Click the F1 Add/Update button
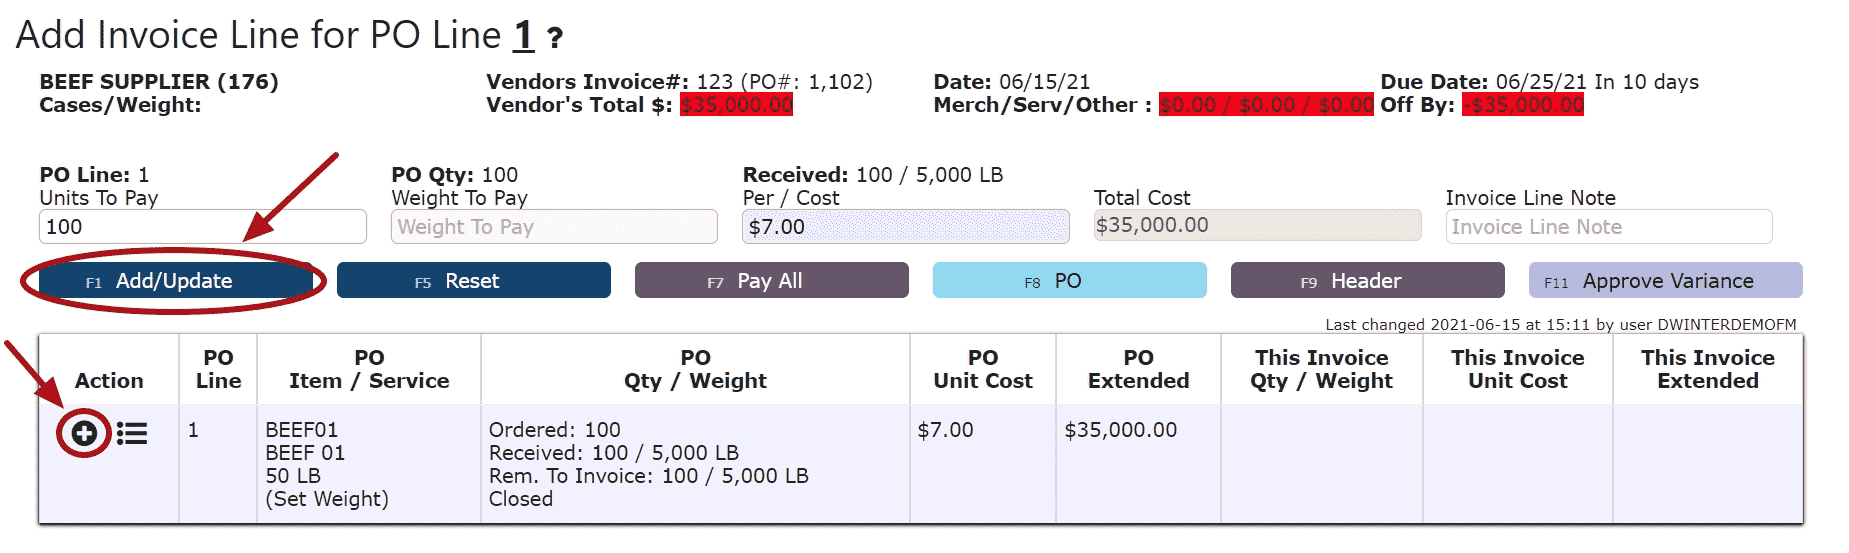The height and width of the screenshot is (553, 1849). coord(176,281)
